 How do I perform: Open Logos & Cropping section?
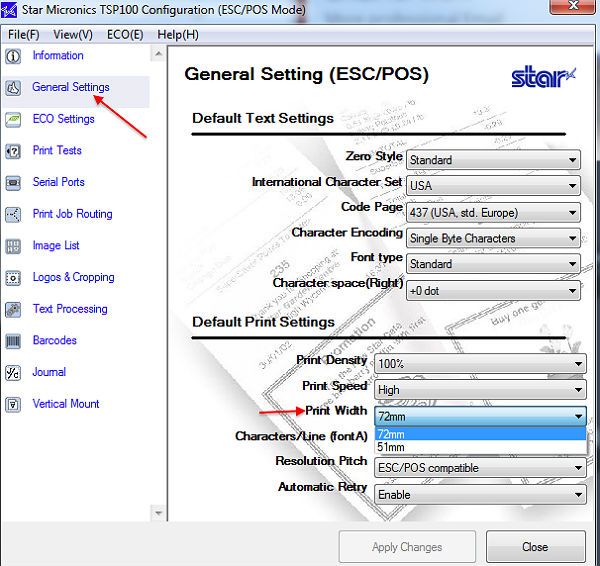73,277
